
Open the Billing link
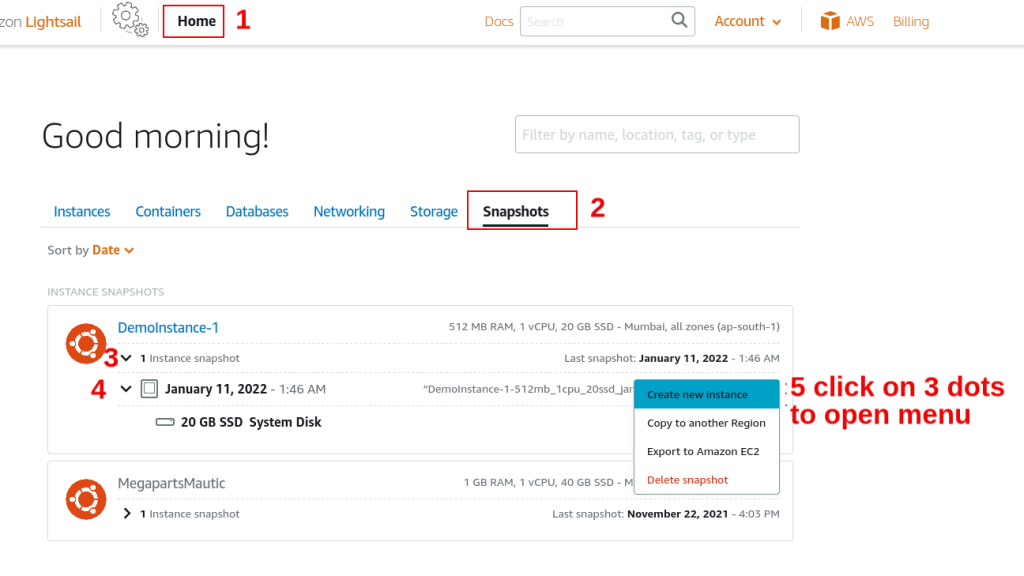tap(910, 22)
